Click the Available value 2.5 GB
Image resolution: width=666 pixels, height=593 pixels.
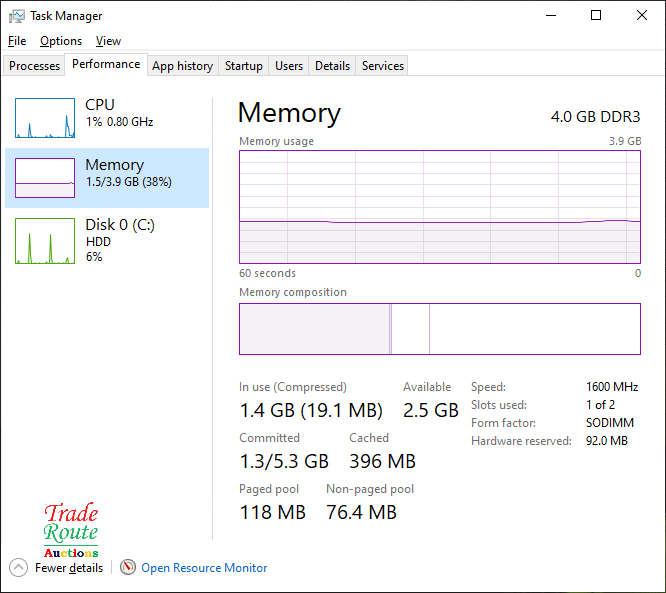point(431,410)
